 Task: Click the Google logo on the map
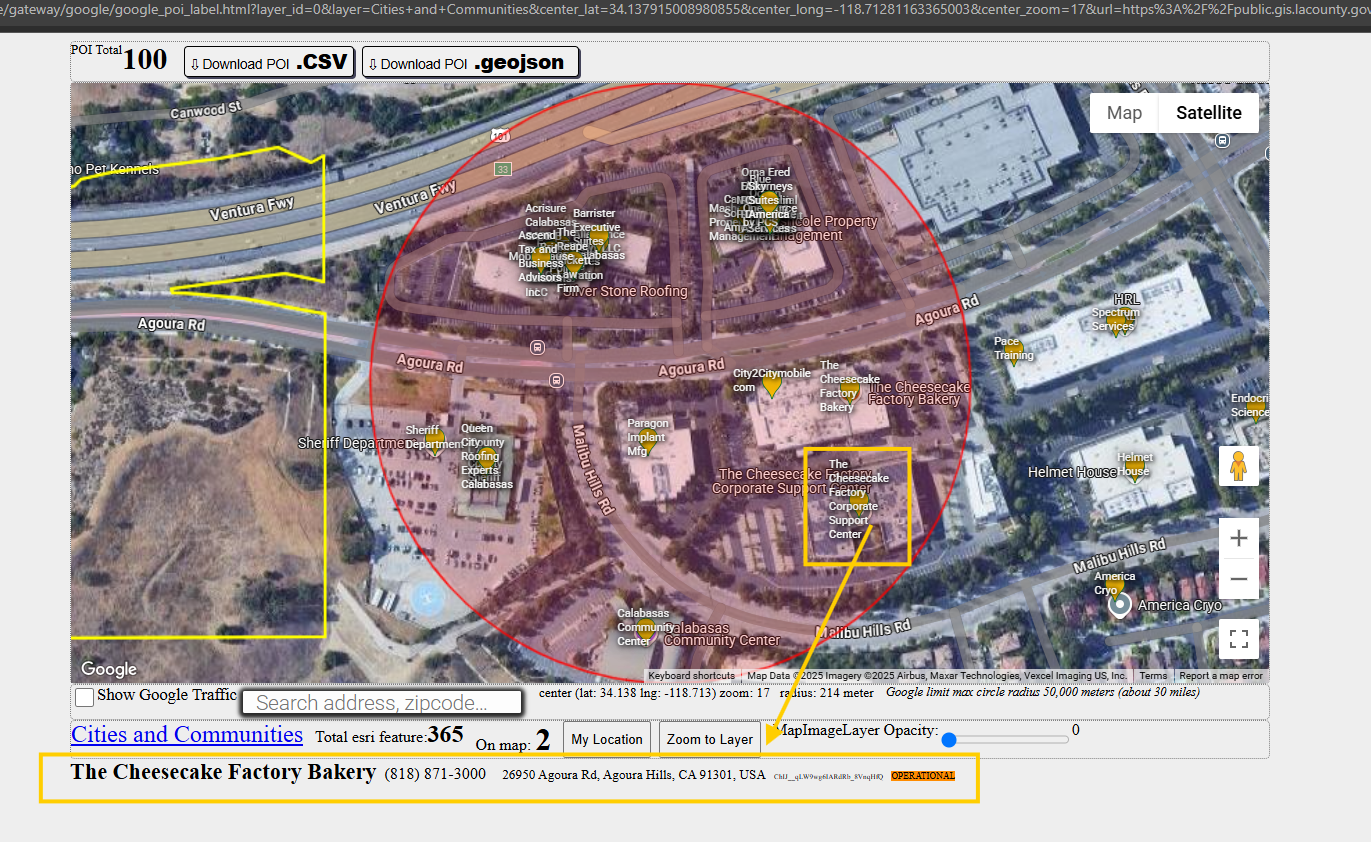click(109, 670)
